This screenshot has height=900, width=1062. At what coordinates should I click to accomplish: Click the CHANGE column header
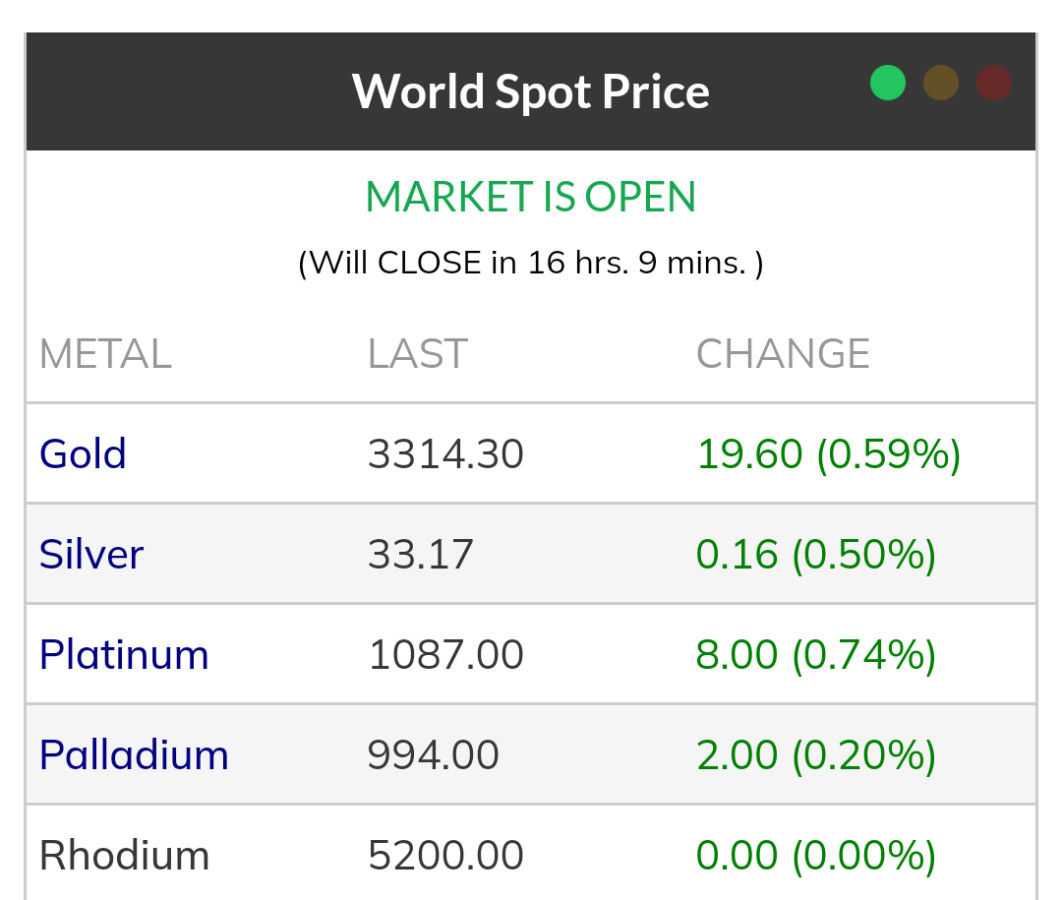click(x=783, y=354)
